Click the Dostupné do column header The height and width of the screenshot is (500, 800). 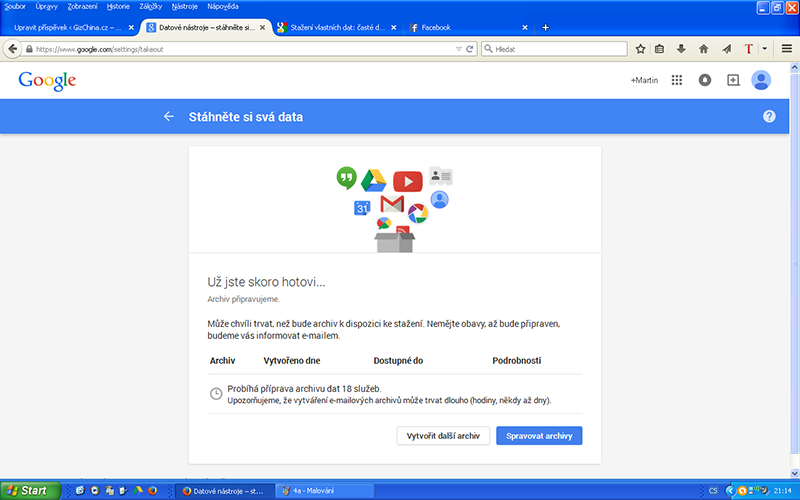(x=398, y=361)
